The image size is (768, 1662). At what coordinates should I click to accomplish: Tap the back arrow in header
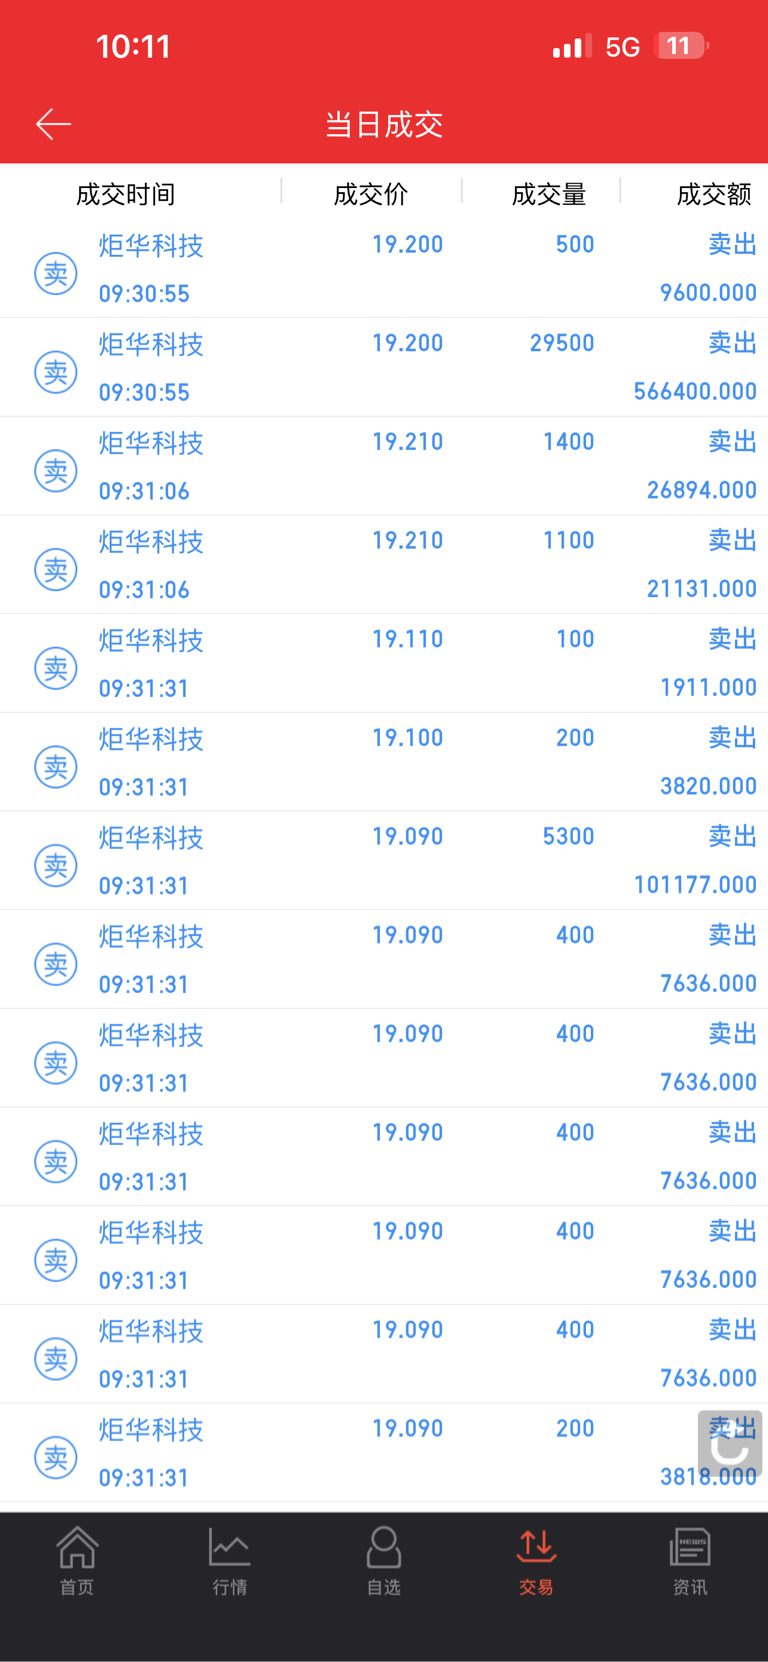tap(54, 124)
